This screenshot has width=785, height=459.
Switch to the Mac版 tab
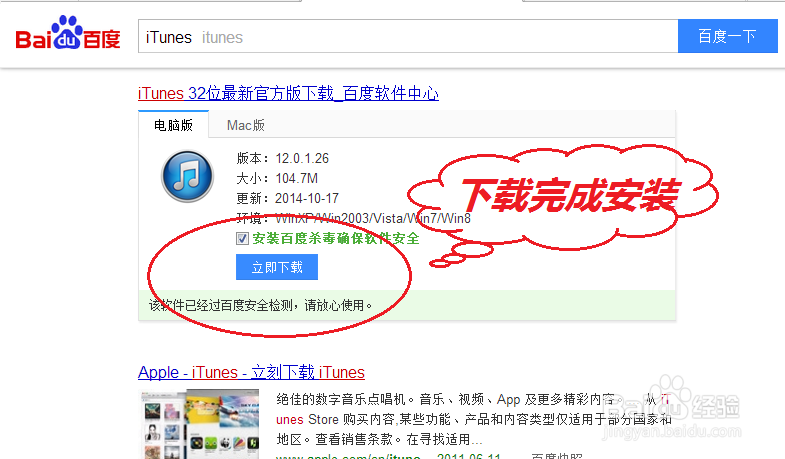(246, 125)
